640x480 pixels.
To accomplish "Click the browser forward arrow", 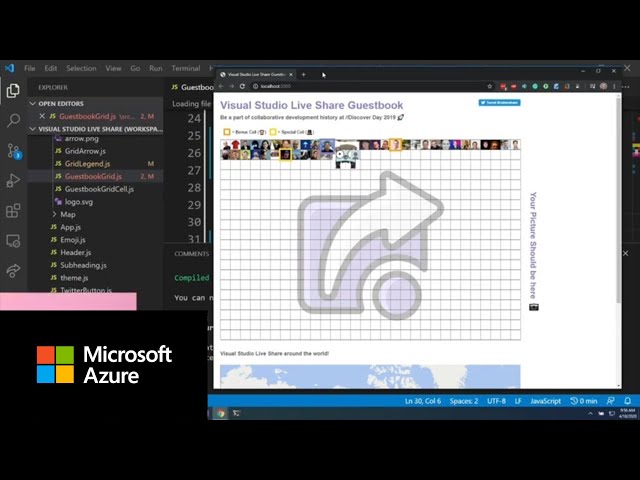I will coord(231,86).
